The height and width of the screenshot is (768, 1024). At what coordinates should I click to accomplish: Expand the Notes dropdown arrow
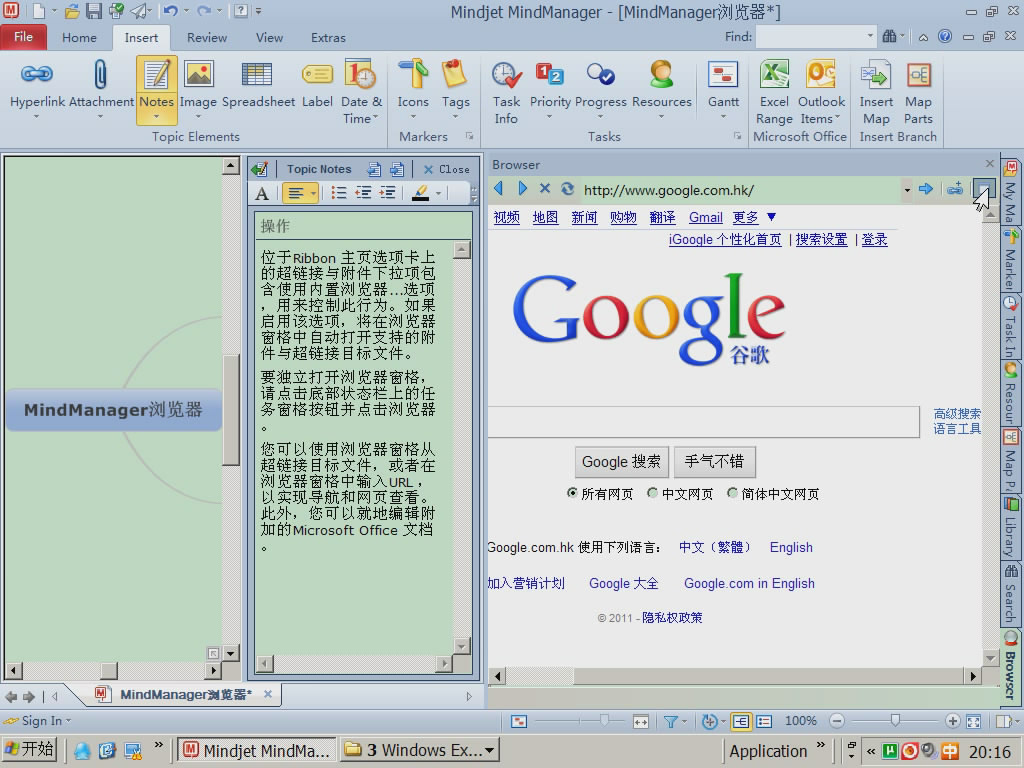click(157, 118)
